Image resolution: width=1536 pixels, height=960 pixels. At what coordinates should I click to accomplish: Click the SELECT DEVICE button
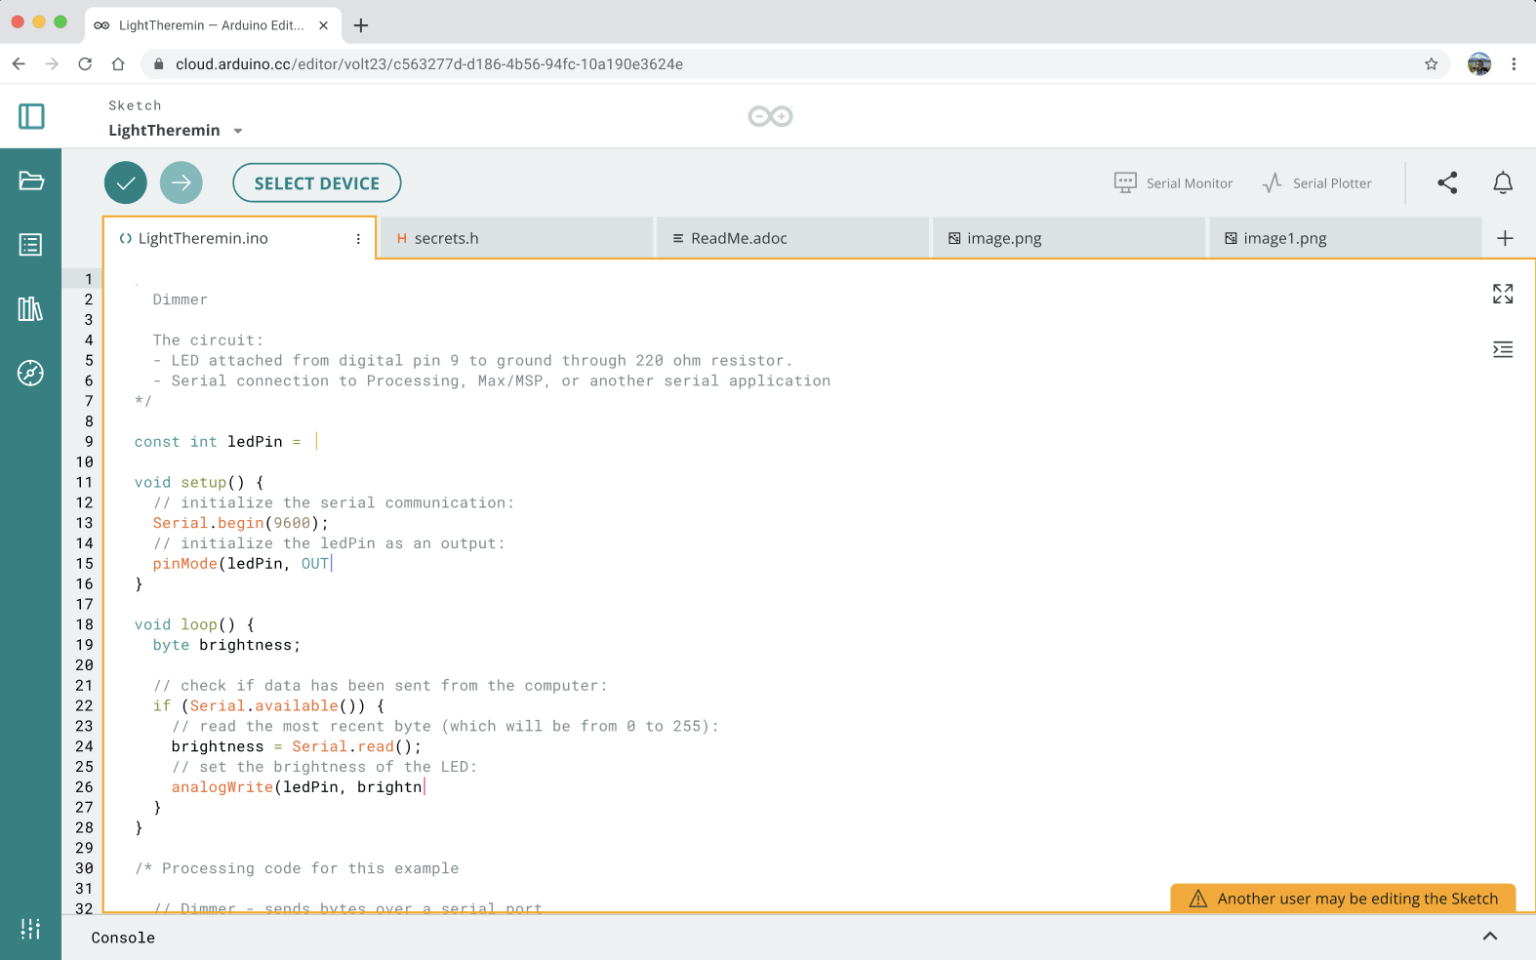click(317, 182)
